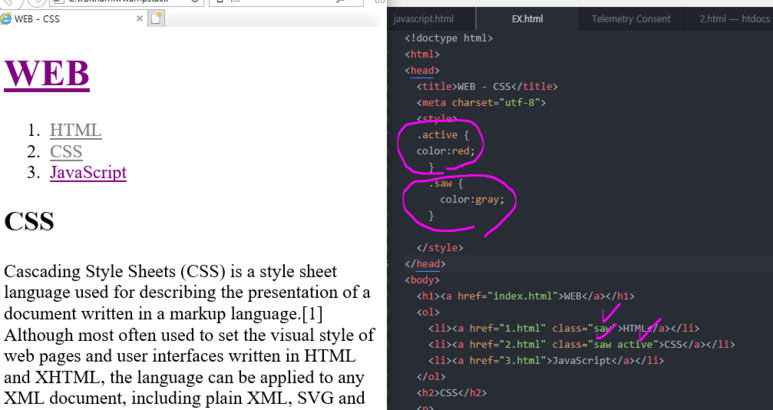Click the opening <body> tag line
Viewport: 773px width, 410px height.
point(422,280)
